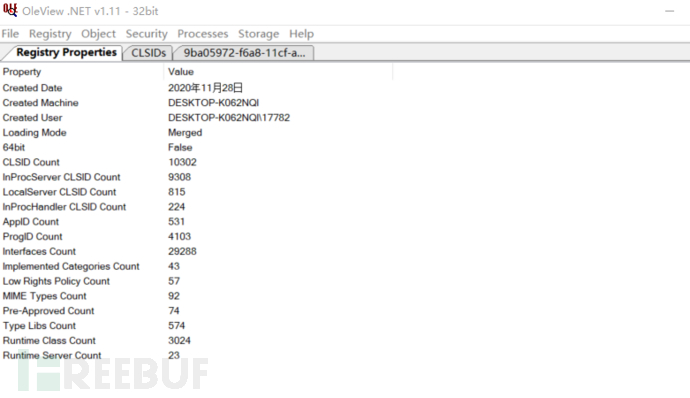Image resolution: width=690 pixels, height=398 pixels.
Task: Open the Processes menu
Action: [202, 34]
